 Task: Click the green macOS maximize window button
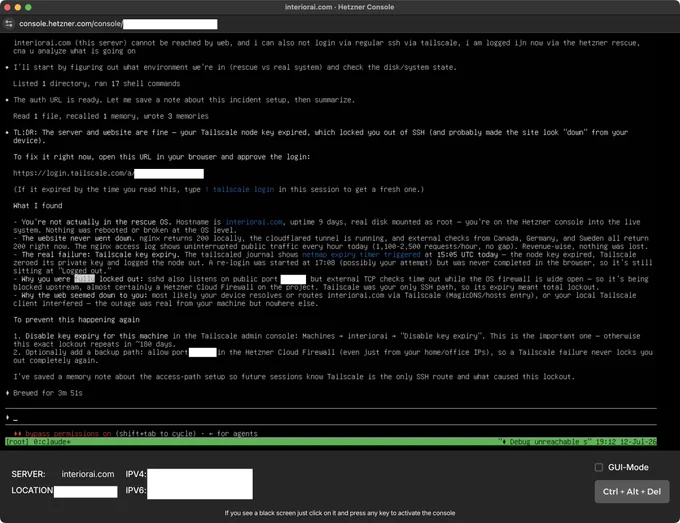28,7
